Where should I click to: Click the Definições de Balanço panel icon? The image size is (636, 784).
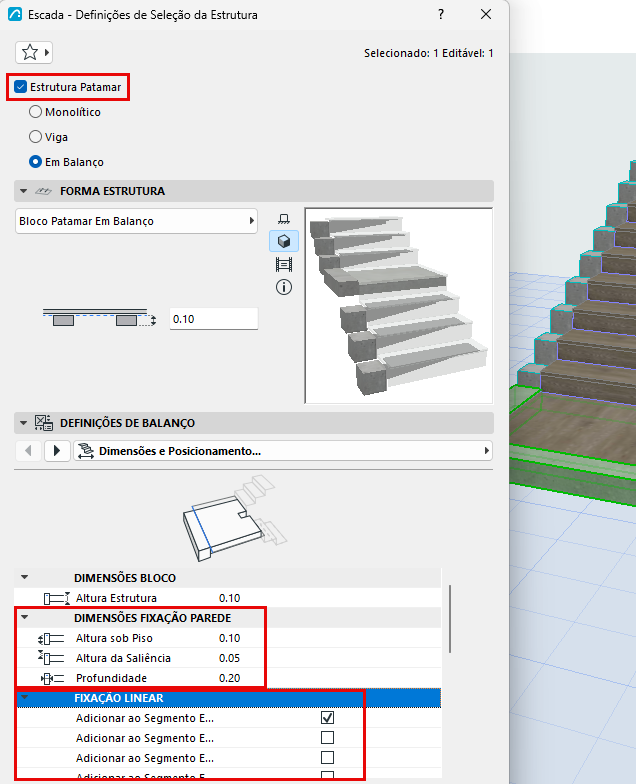[44, 423]
